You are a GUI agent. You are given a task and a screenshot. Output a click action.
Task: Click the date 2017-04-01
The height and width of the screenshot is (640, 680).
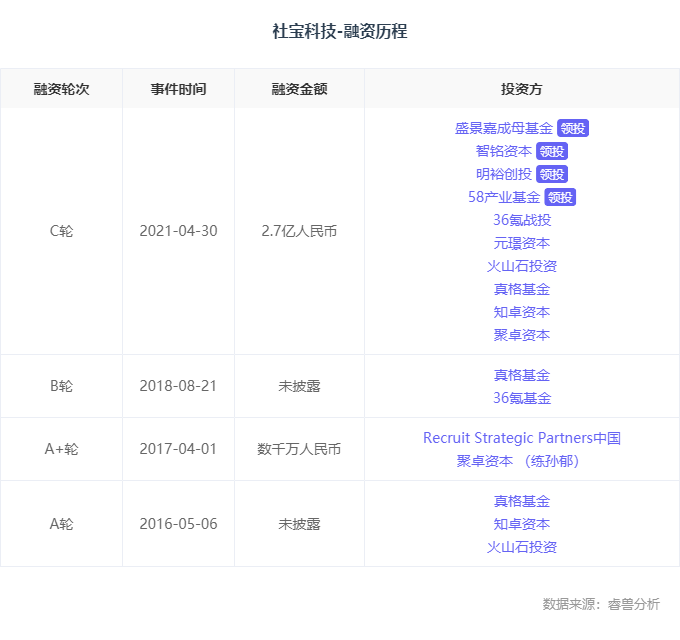(178, 449)
